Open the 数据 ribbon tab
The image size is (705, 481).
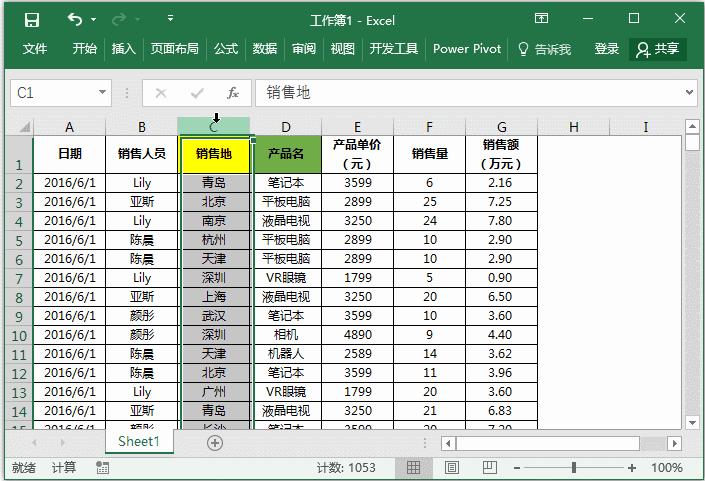[x=265, y=49]
